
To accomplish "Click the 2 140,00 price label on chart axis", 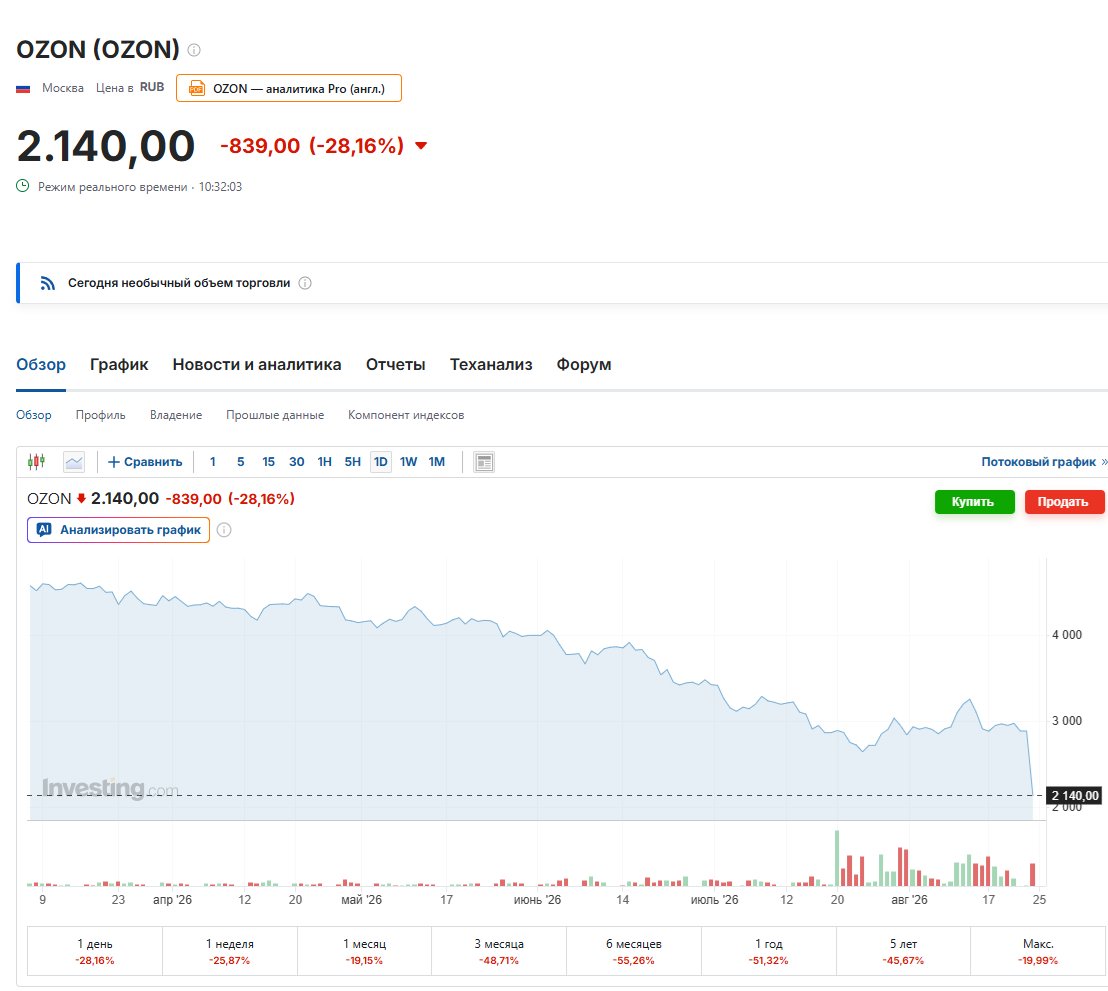I will [x=1074, y=796].
